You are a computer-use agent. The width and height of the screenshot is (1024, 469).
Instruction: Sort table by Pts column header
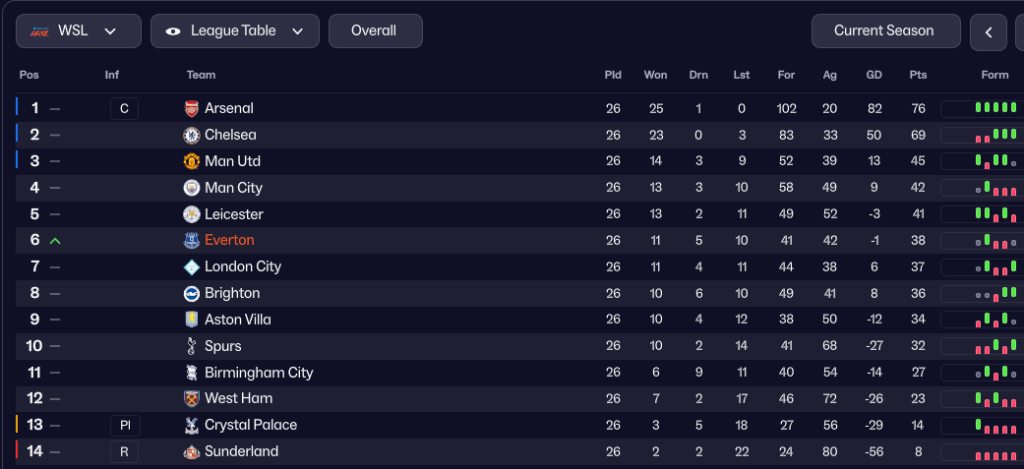(x=918, y=75)
